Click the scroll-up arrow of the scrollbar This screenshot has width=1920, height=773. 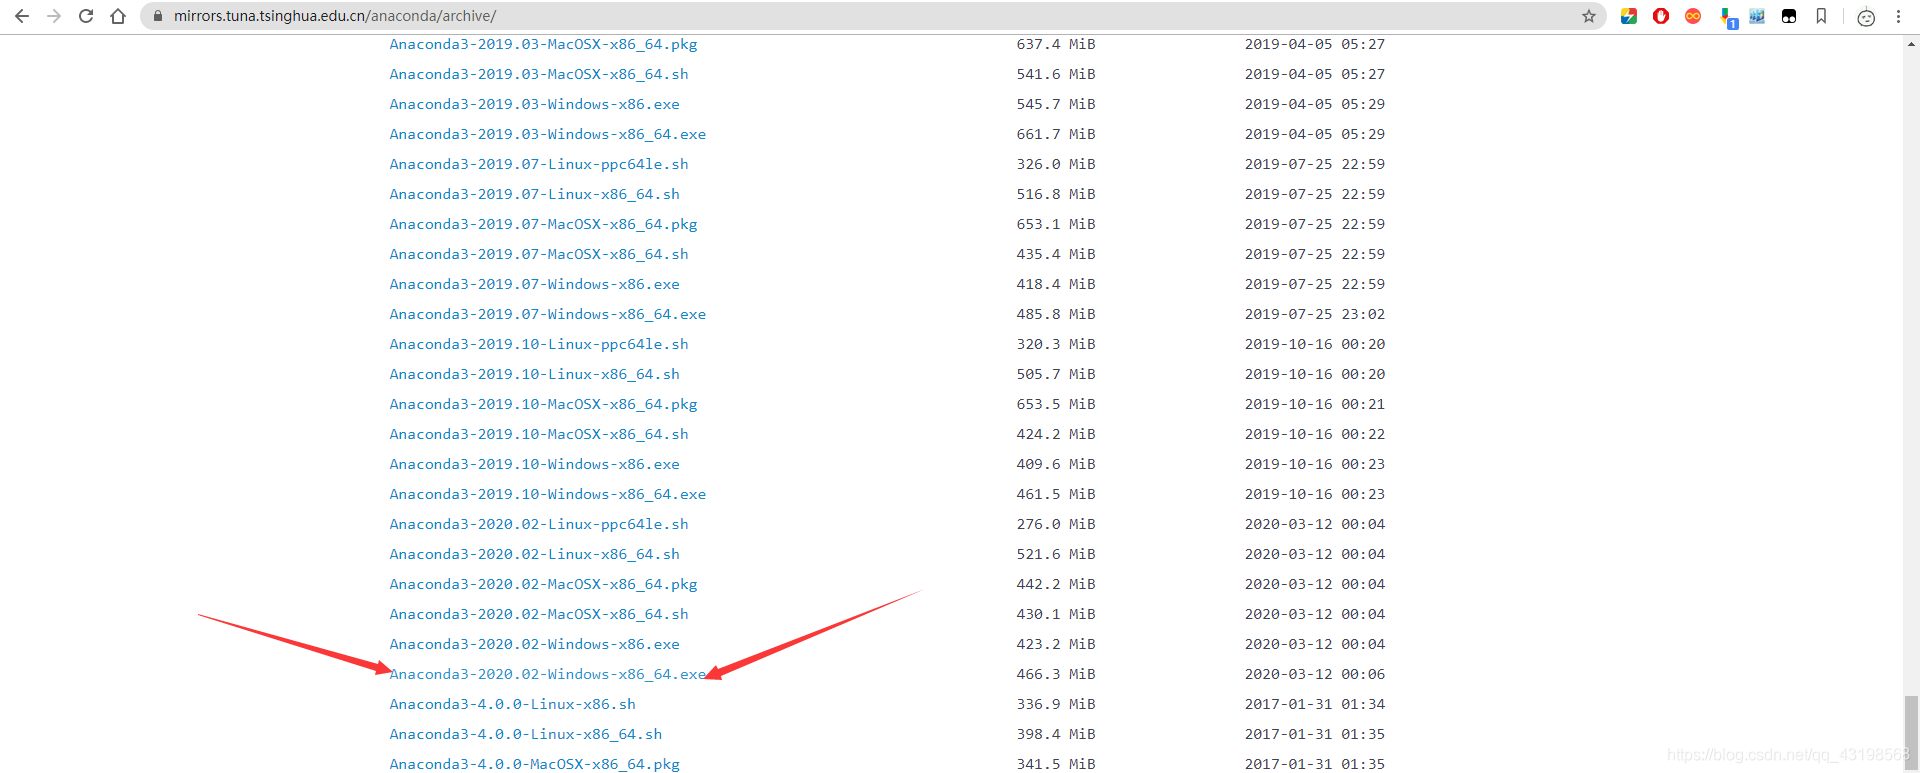[1912, 44]
